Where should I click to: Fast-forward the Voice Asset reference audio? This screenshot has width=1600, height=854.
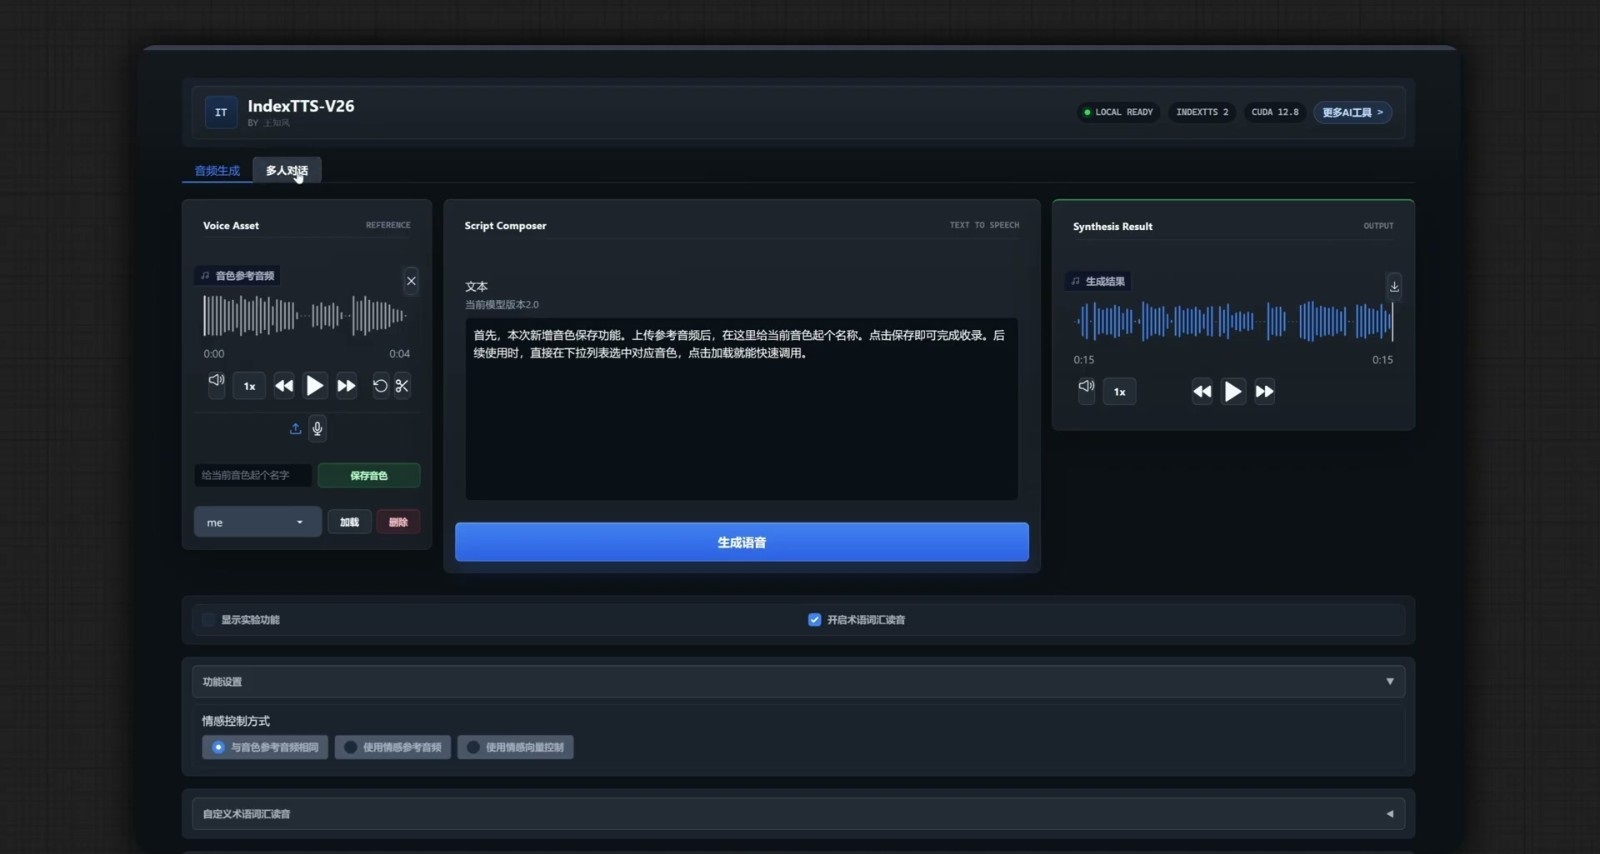pos(346,386)
